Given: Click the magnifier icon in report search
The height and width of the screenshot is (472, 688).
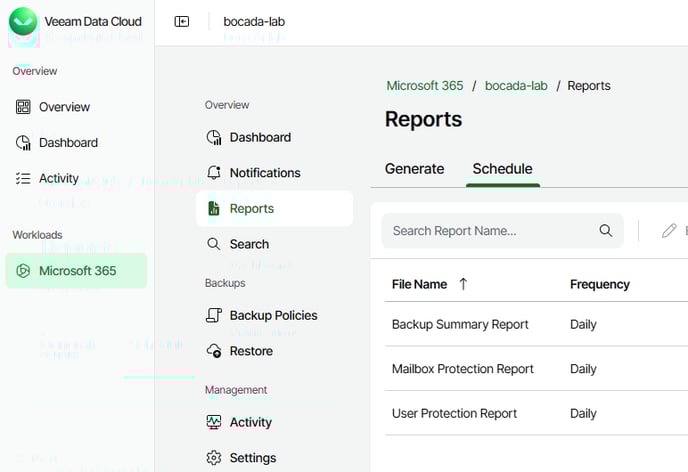Looking at the screenshot, I should 605,231.
